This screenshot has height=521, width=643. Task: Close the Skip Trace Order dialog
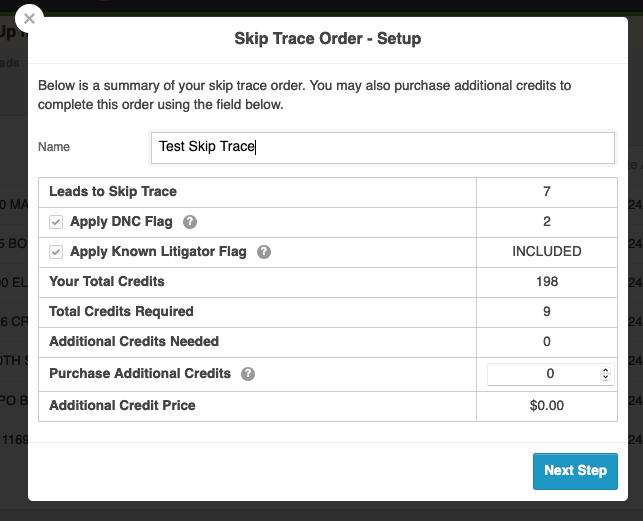pyautogui.click(x=29, y=19)
